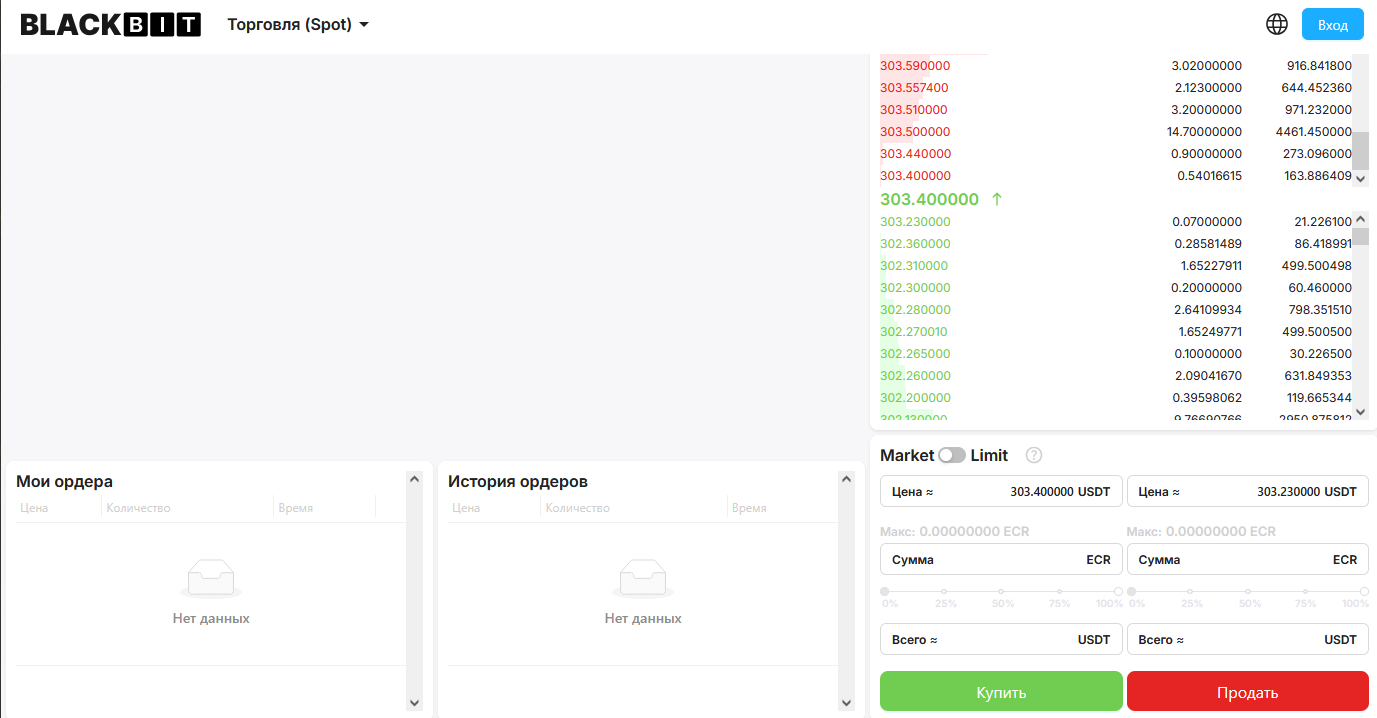Select bid price 302.280000
This screenshot has width=1377, height=718.
click(x=915, y=310)
